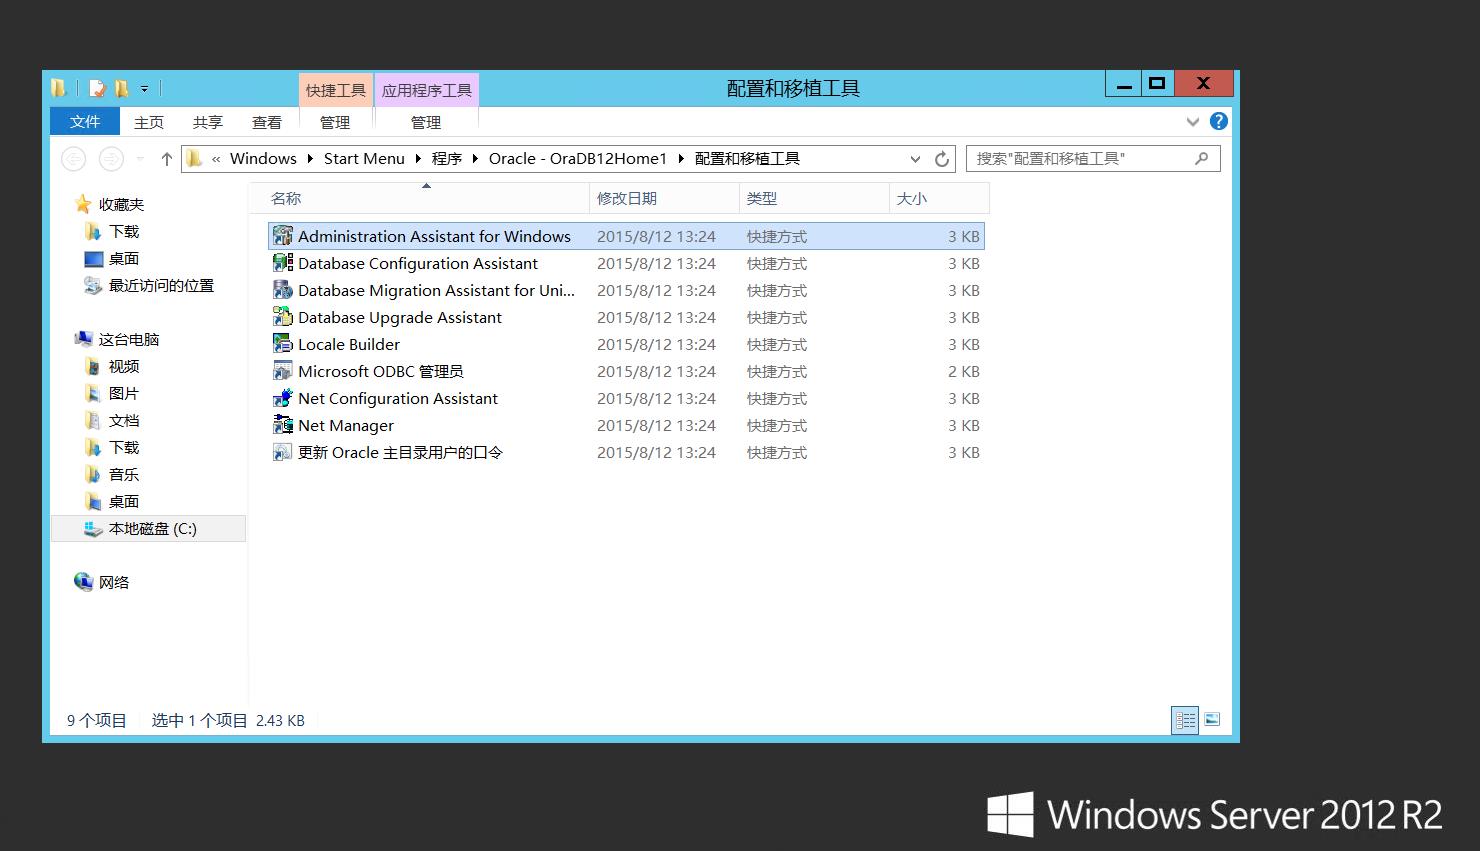Screen dimensions: 1480x851
Task: Select the Database Upgrade Assistant icon
Action: pyautogui.click(x=283, y=317)
